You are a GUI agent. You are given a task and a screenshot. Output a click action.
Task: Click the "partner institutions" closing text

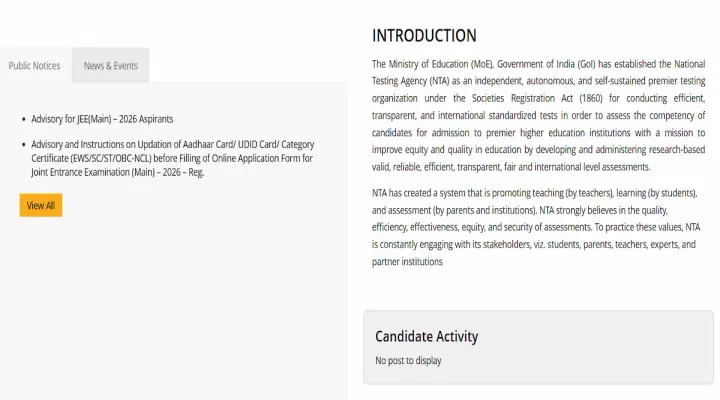point(407,261)
